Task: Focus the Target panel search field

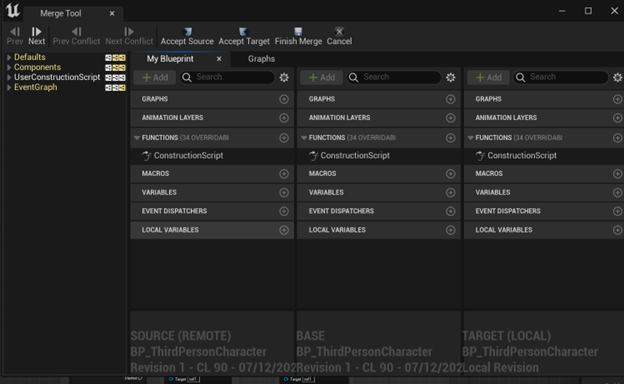Action: pyautogui.click(x=561, y=77)
